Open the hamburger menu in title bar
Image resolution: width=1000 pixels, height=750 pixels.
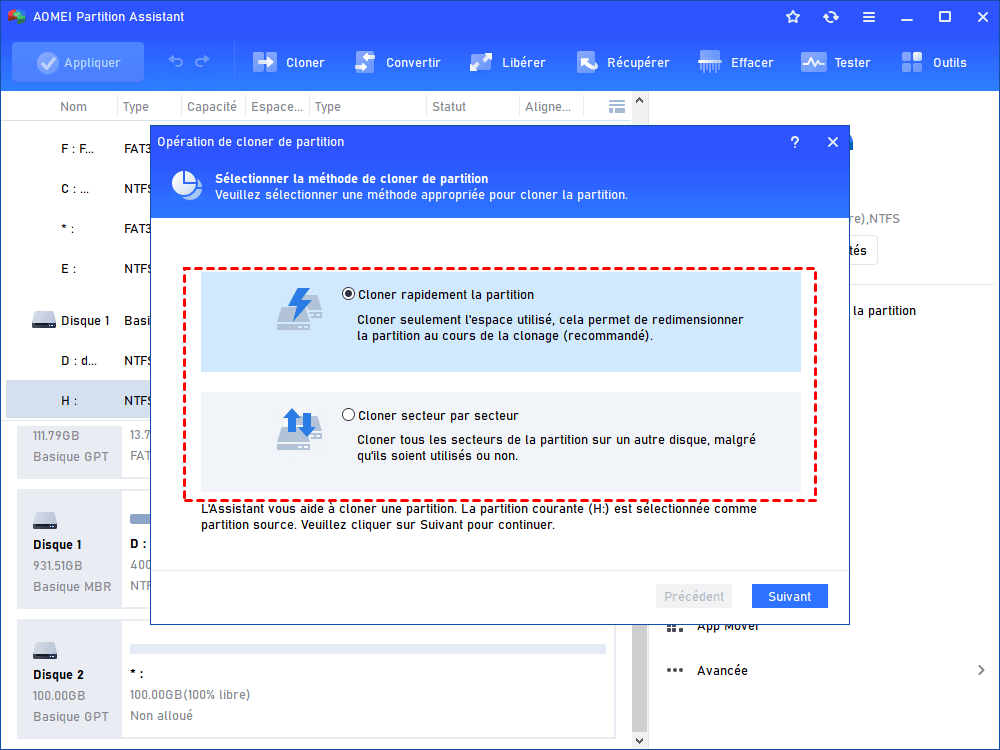pos(869,17)
